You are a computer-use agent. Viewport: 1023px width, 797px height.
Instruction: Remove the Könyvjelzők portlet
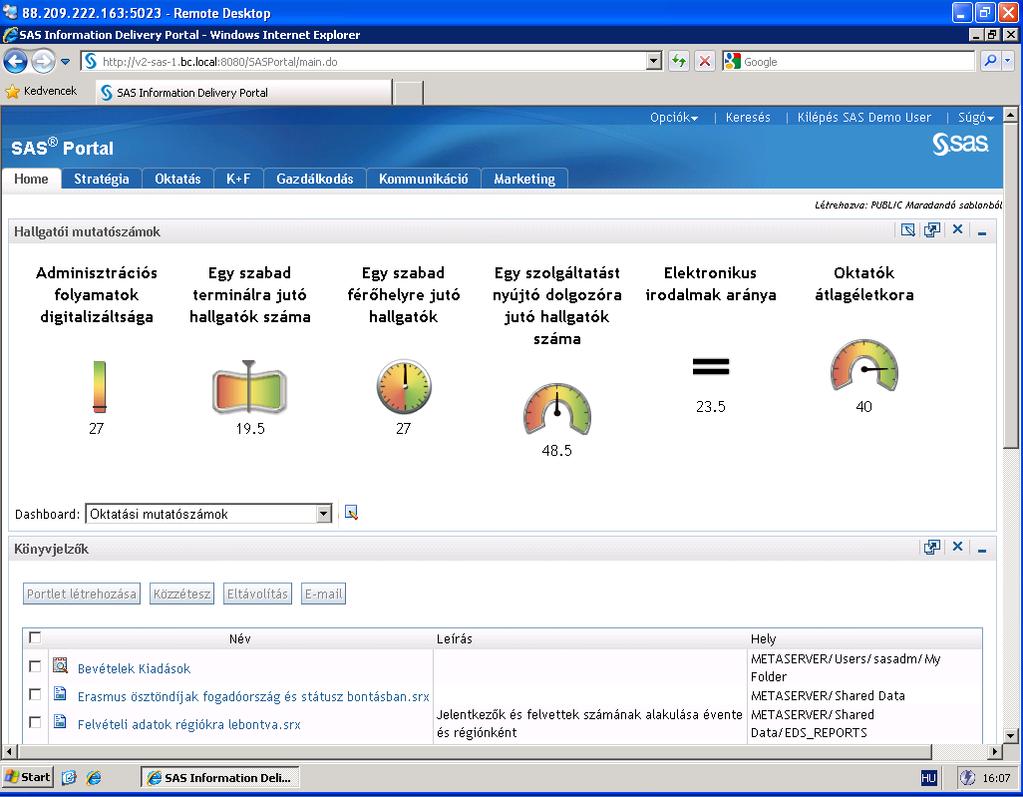point(957,547)
